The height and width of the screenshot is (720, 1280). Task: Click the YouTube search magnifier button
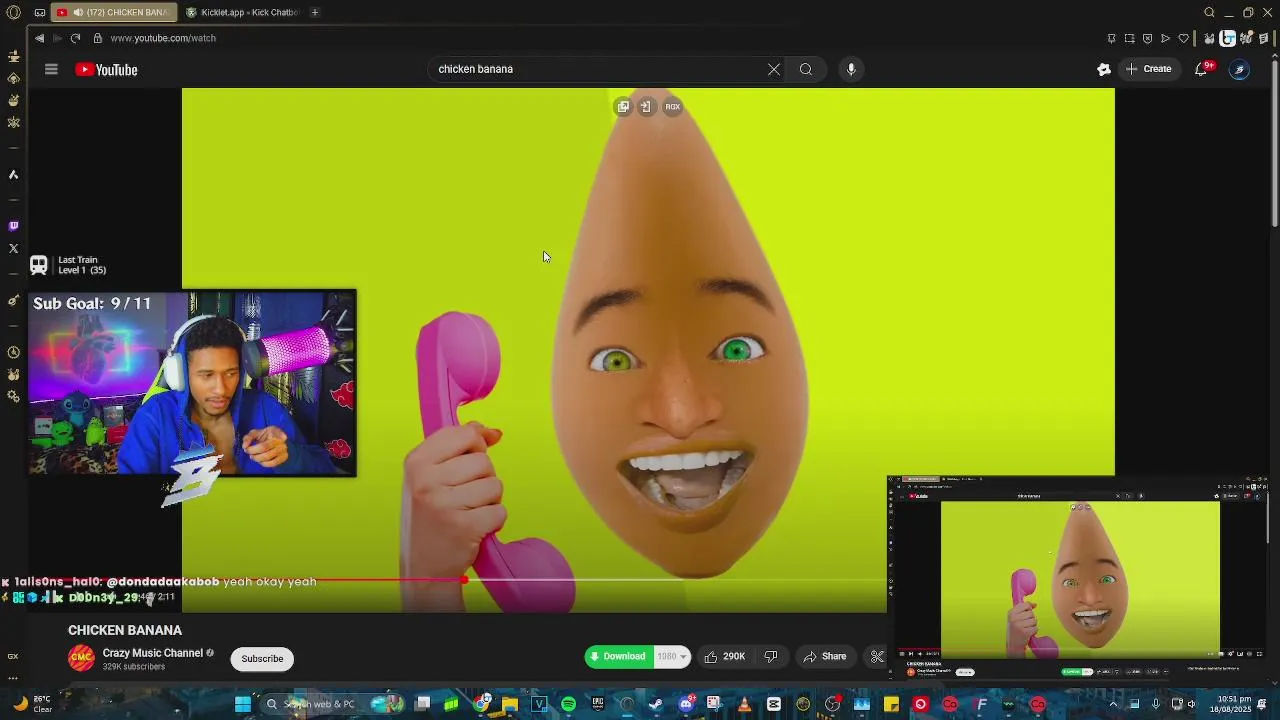coord(806,69)
